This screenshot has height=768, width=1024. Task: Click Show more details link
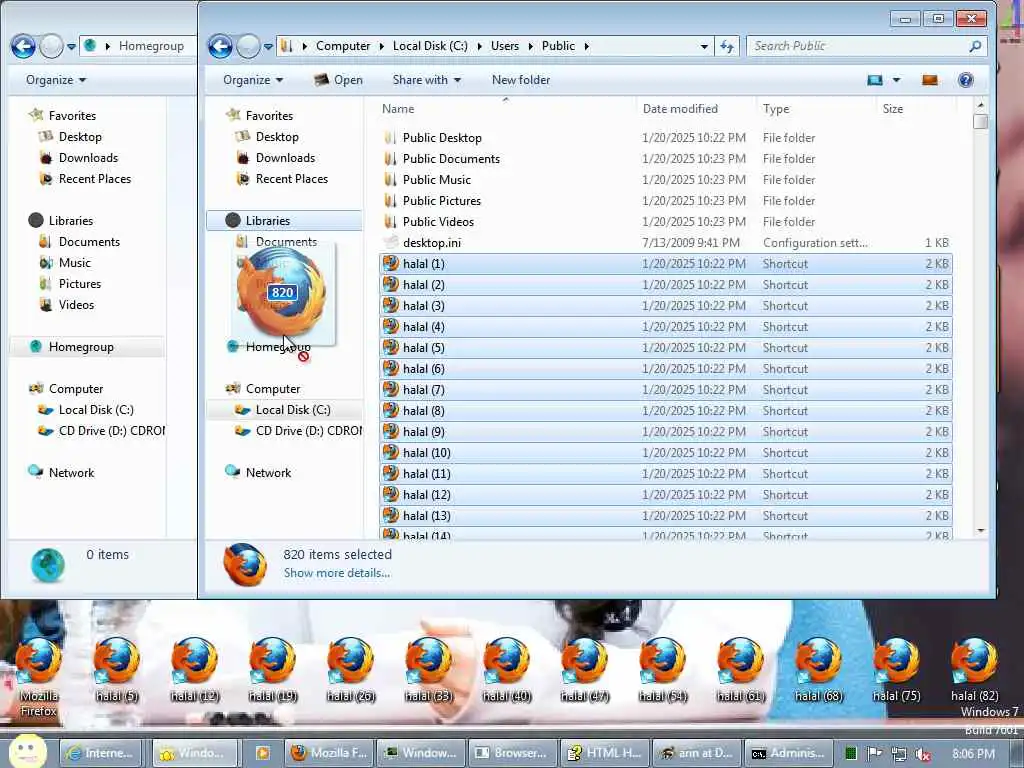coord(336,573)
